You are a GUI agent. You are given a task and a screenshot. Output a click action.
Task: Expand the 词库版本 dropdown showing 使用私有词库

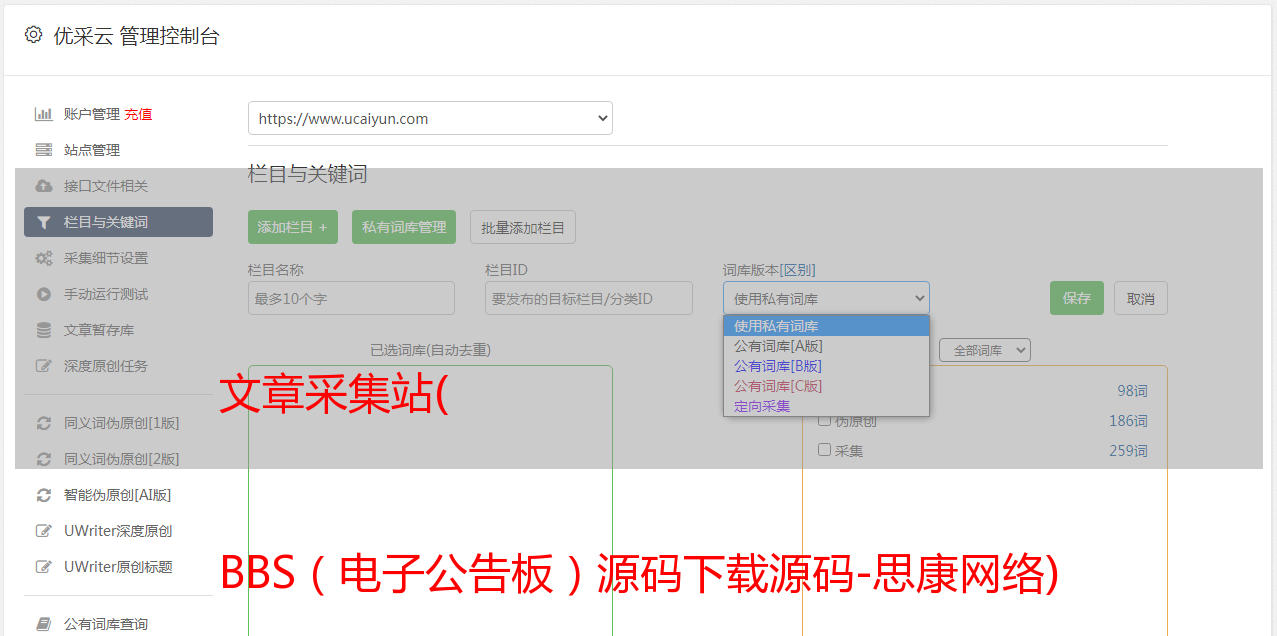tap(826, 298)
